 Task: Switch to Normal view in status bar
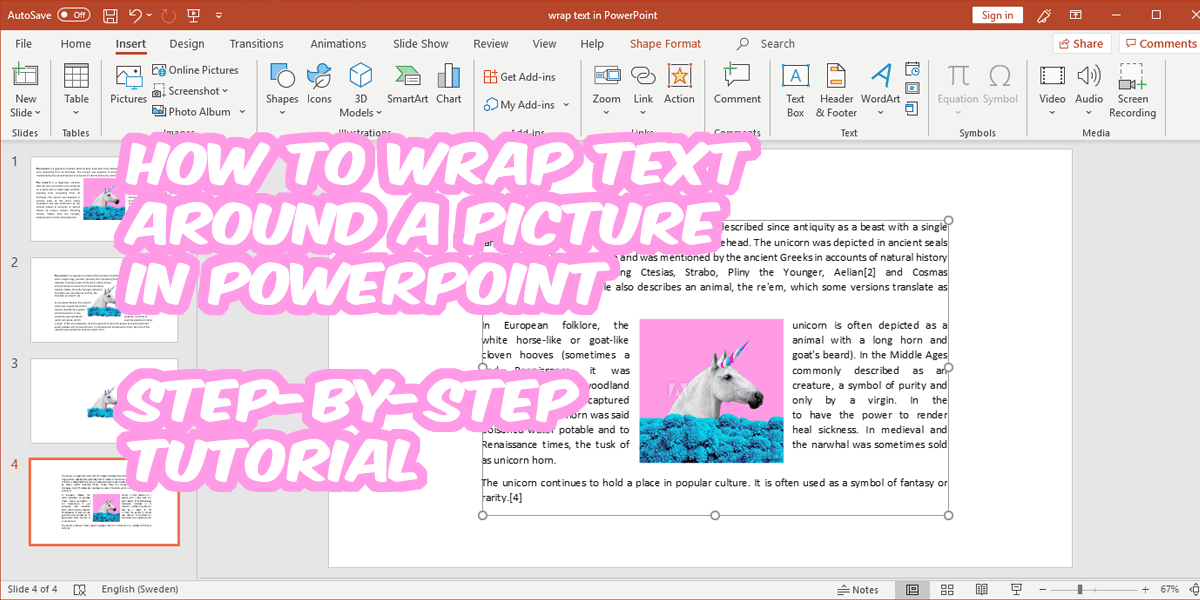[912, 589]
